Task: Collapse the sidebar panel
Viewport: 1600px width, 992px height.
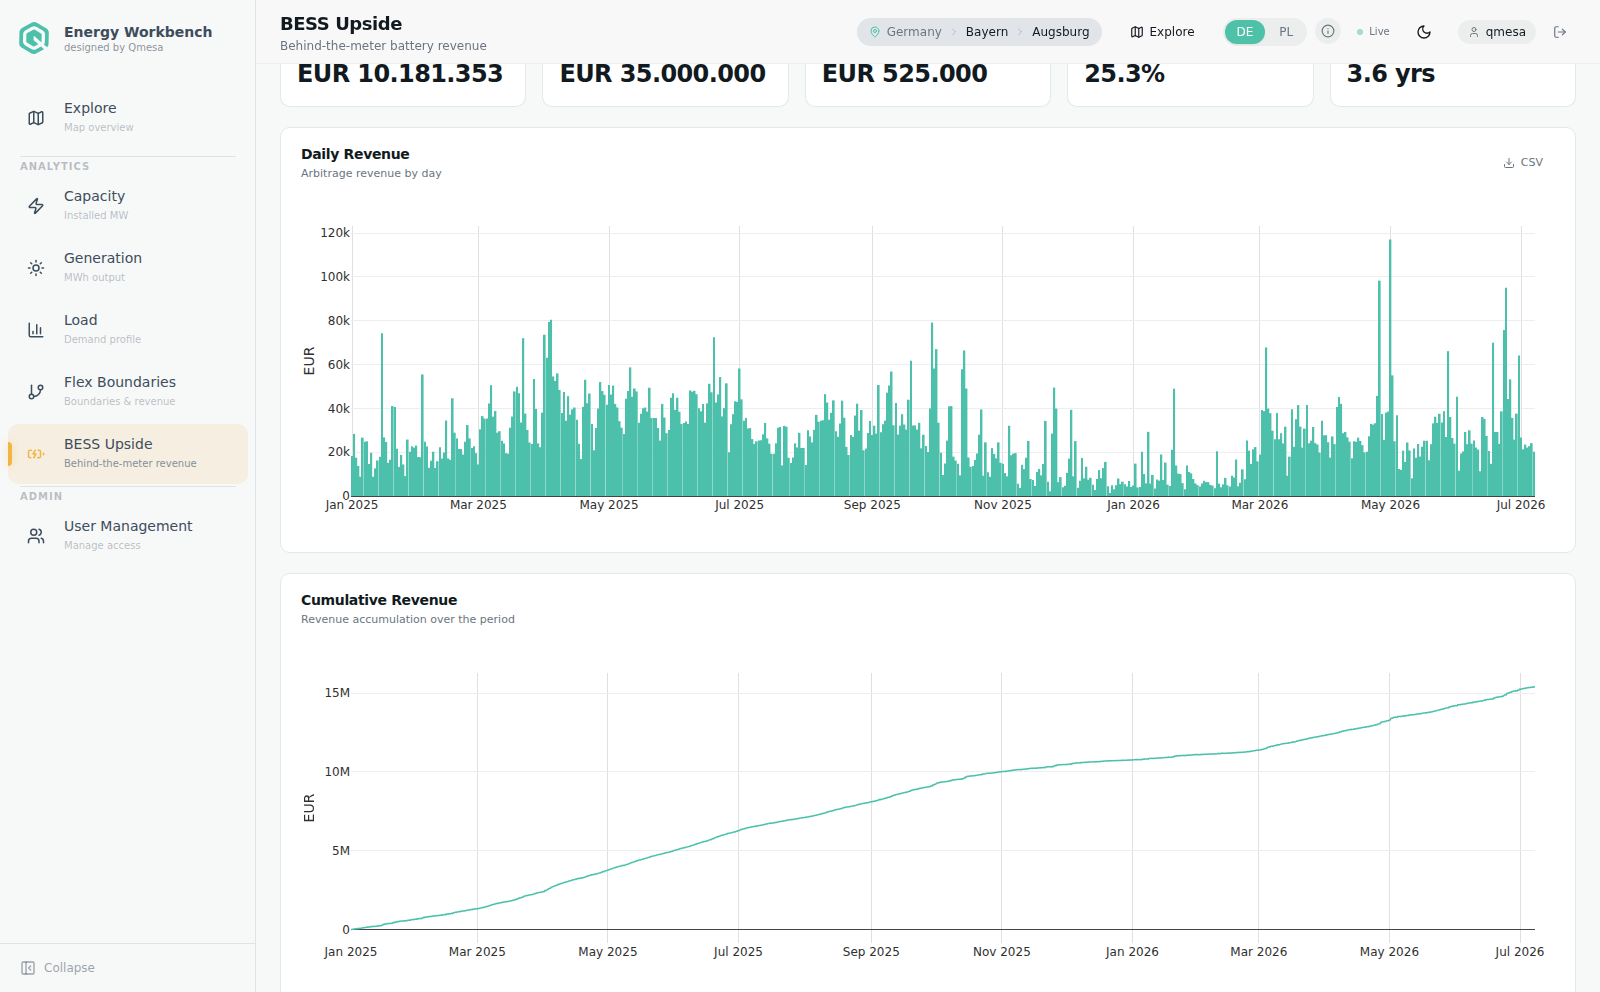Action: tap(58, 968)
